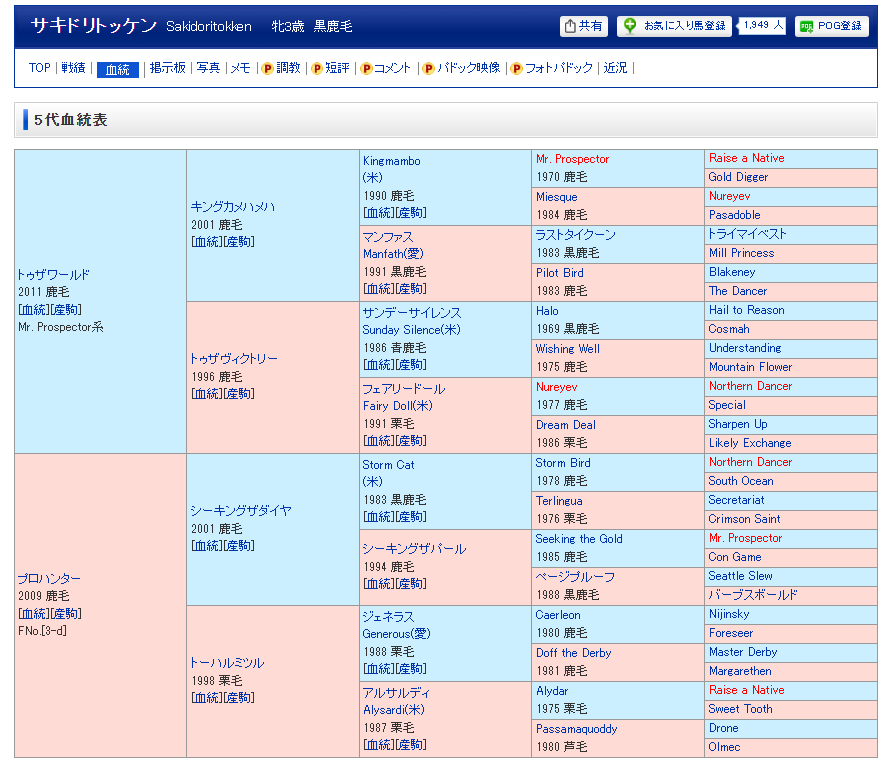Viewport: 884px width, 765px height.
Task: Open the Northern Dancer link beside Storm Bird
Action: coord(750,462)
